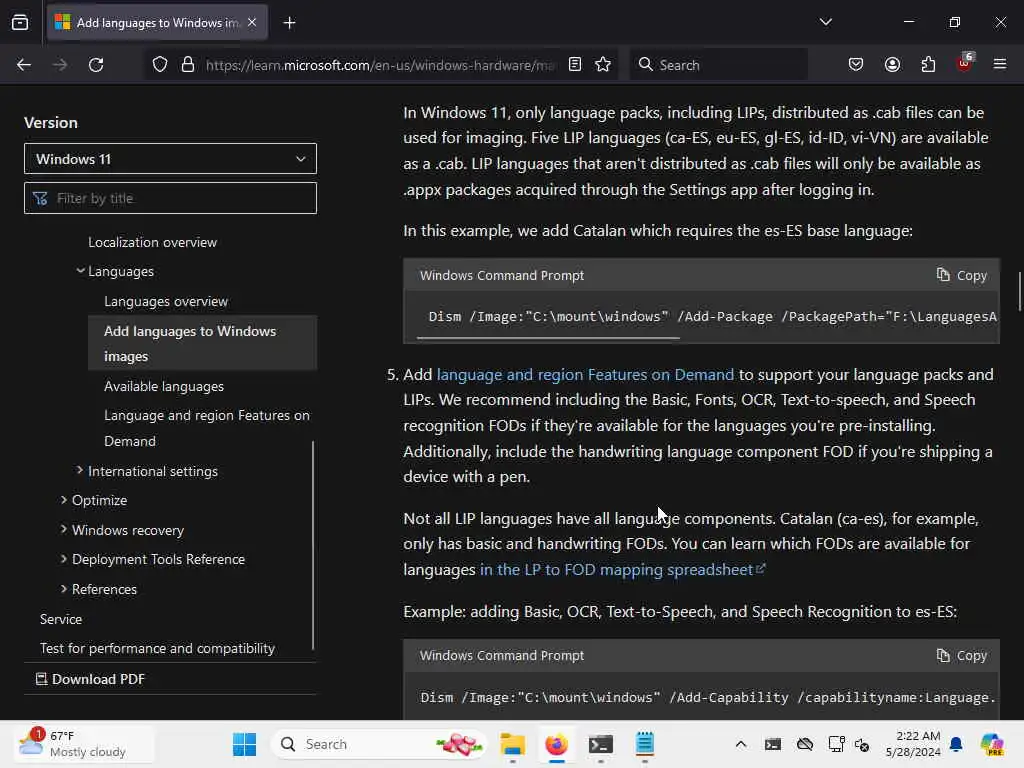Viewport: 1024px width, 768px height.
Task: Open Languages overview article
Action: [x=166, y=302]
